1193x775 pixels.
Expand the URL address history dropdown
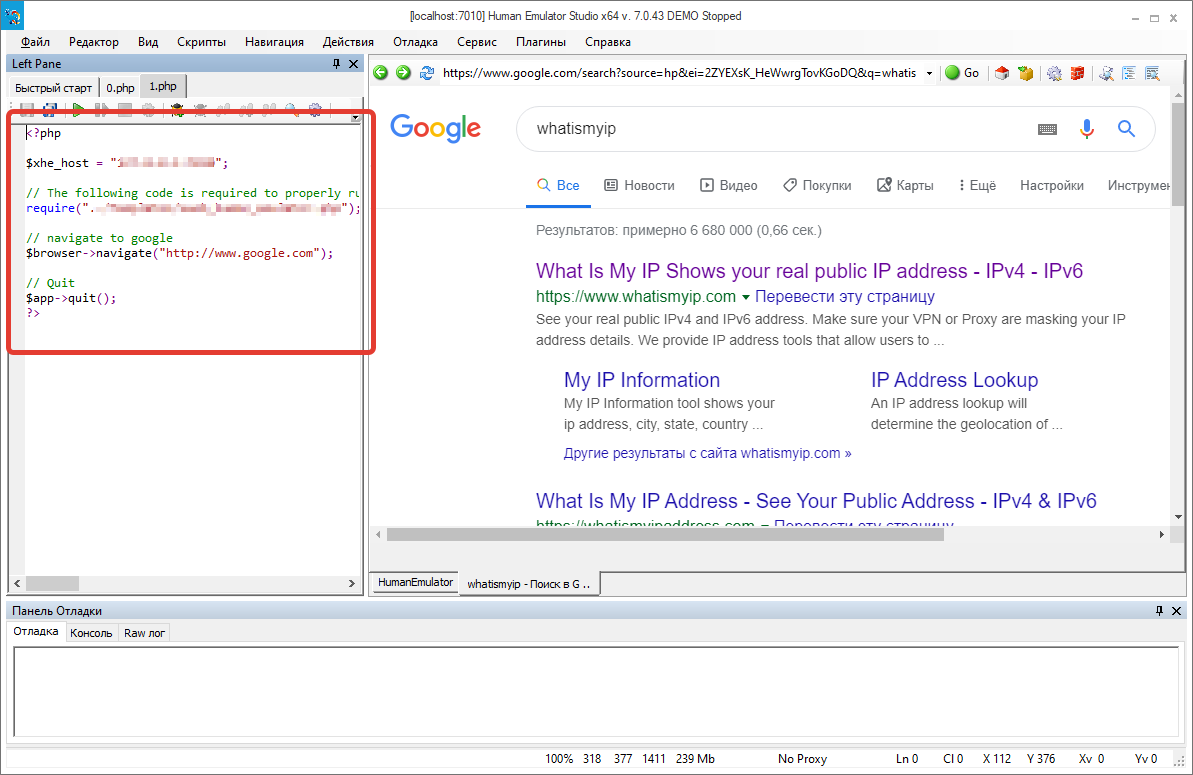tap(929, 74)
